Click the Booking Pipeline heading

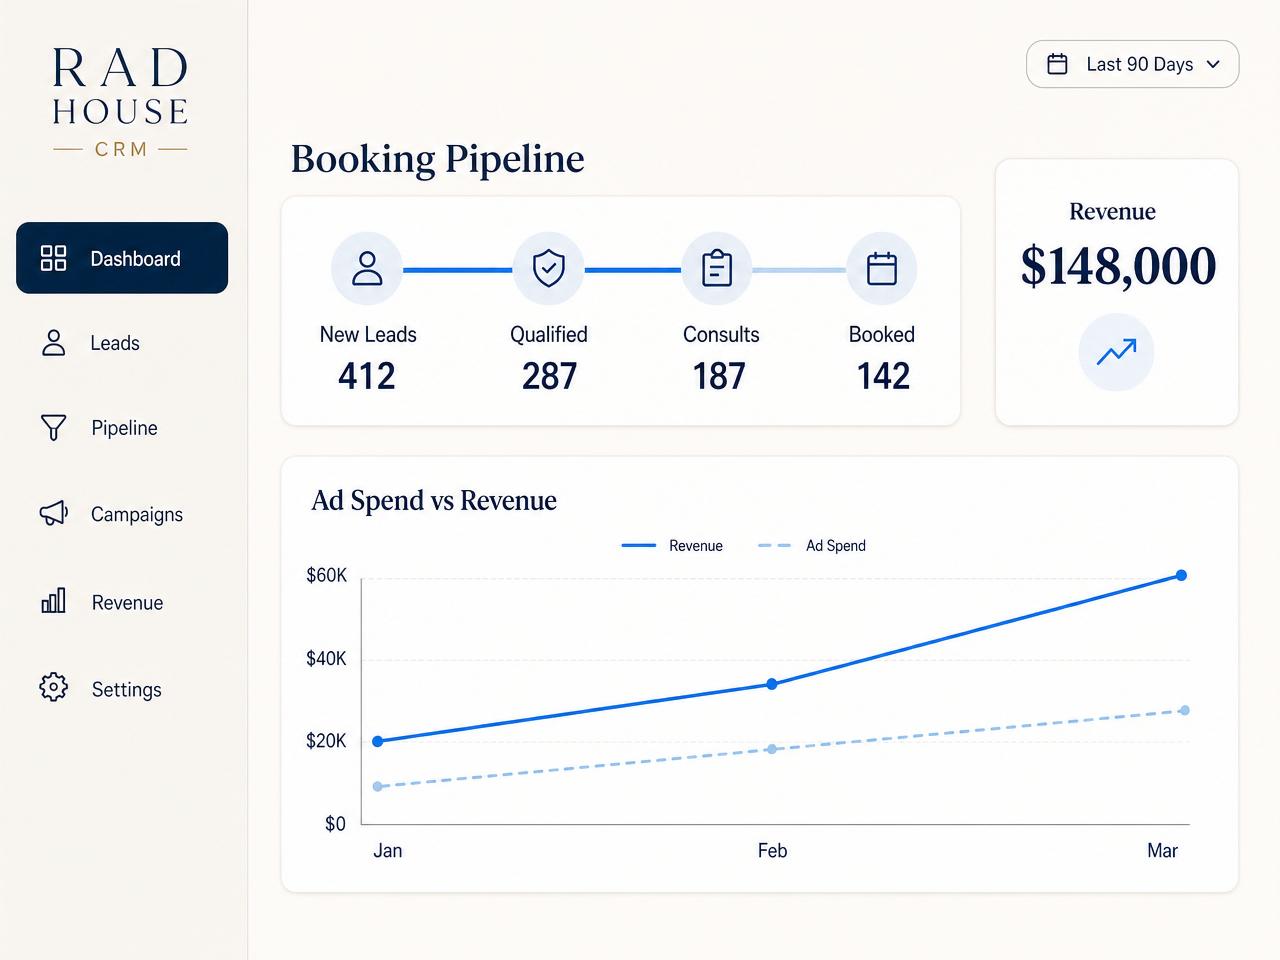click(x=437, y=159)
